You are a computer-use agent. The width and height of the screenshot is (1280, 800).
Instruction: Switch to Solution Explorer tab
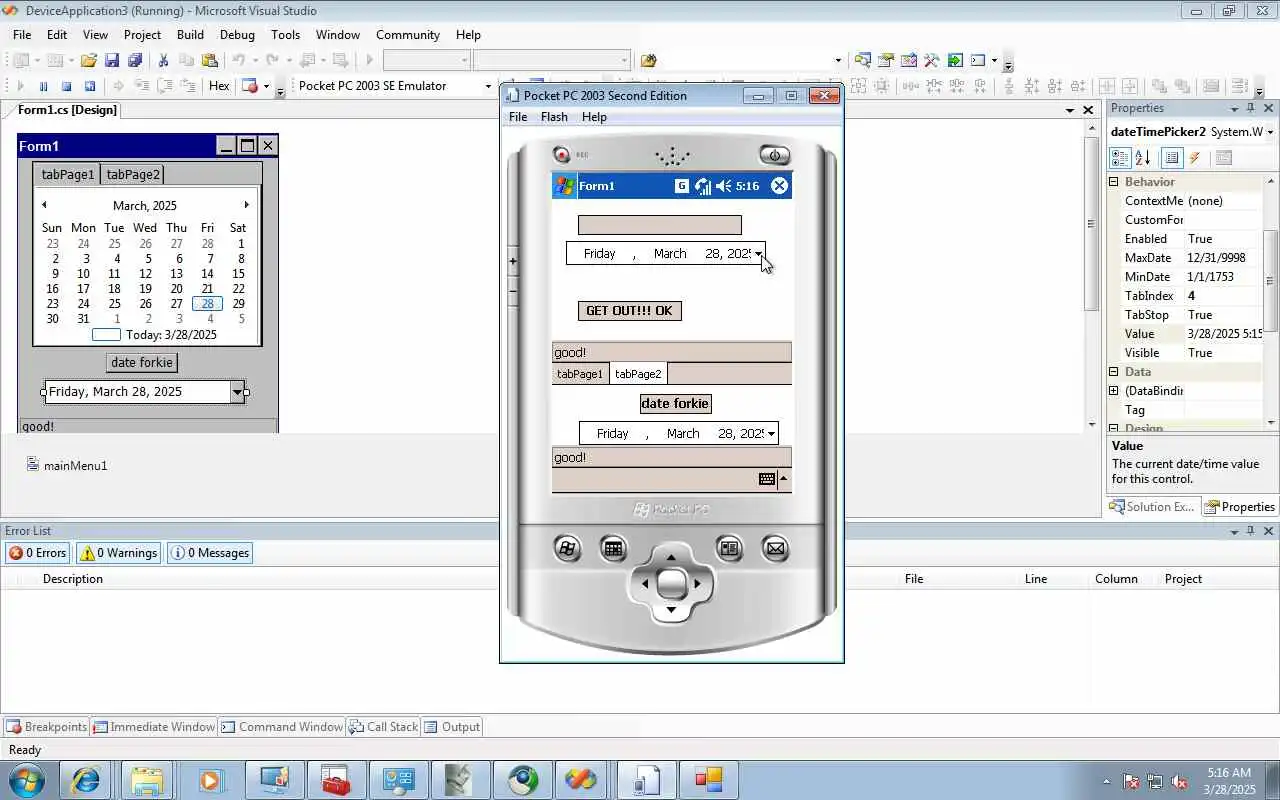tap(1152, 507)
